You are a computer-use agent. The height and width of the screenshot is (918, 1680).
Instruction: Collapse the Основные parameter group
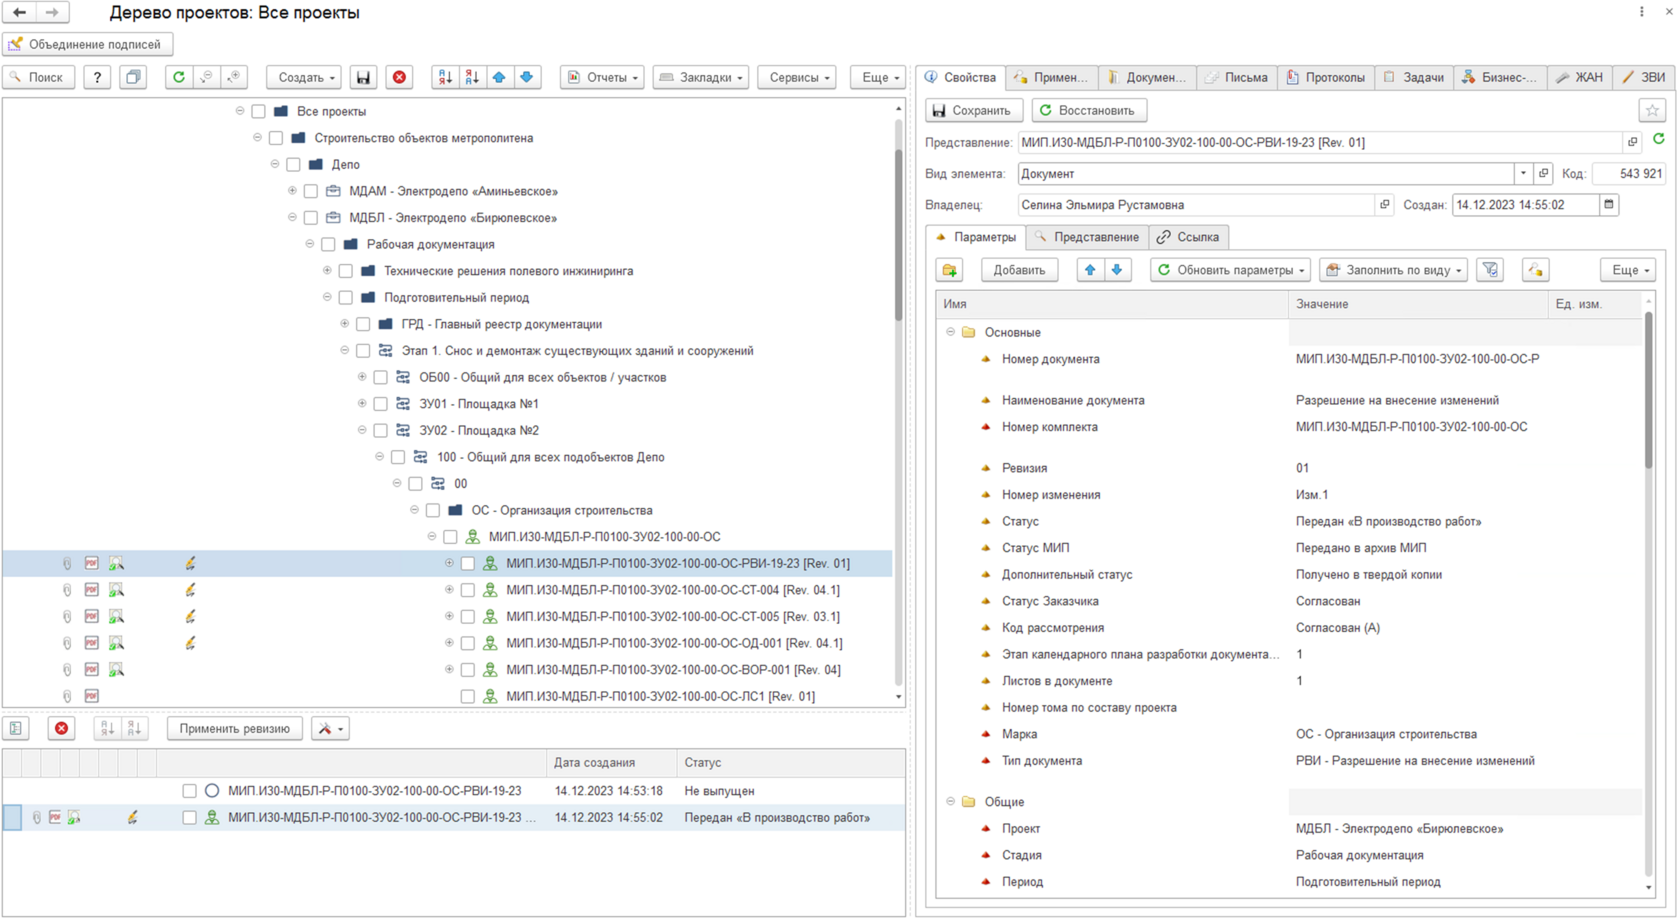[x=950, y=332]
